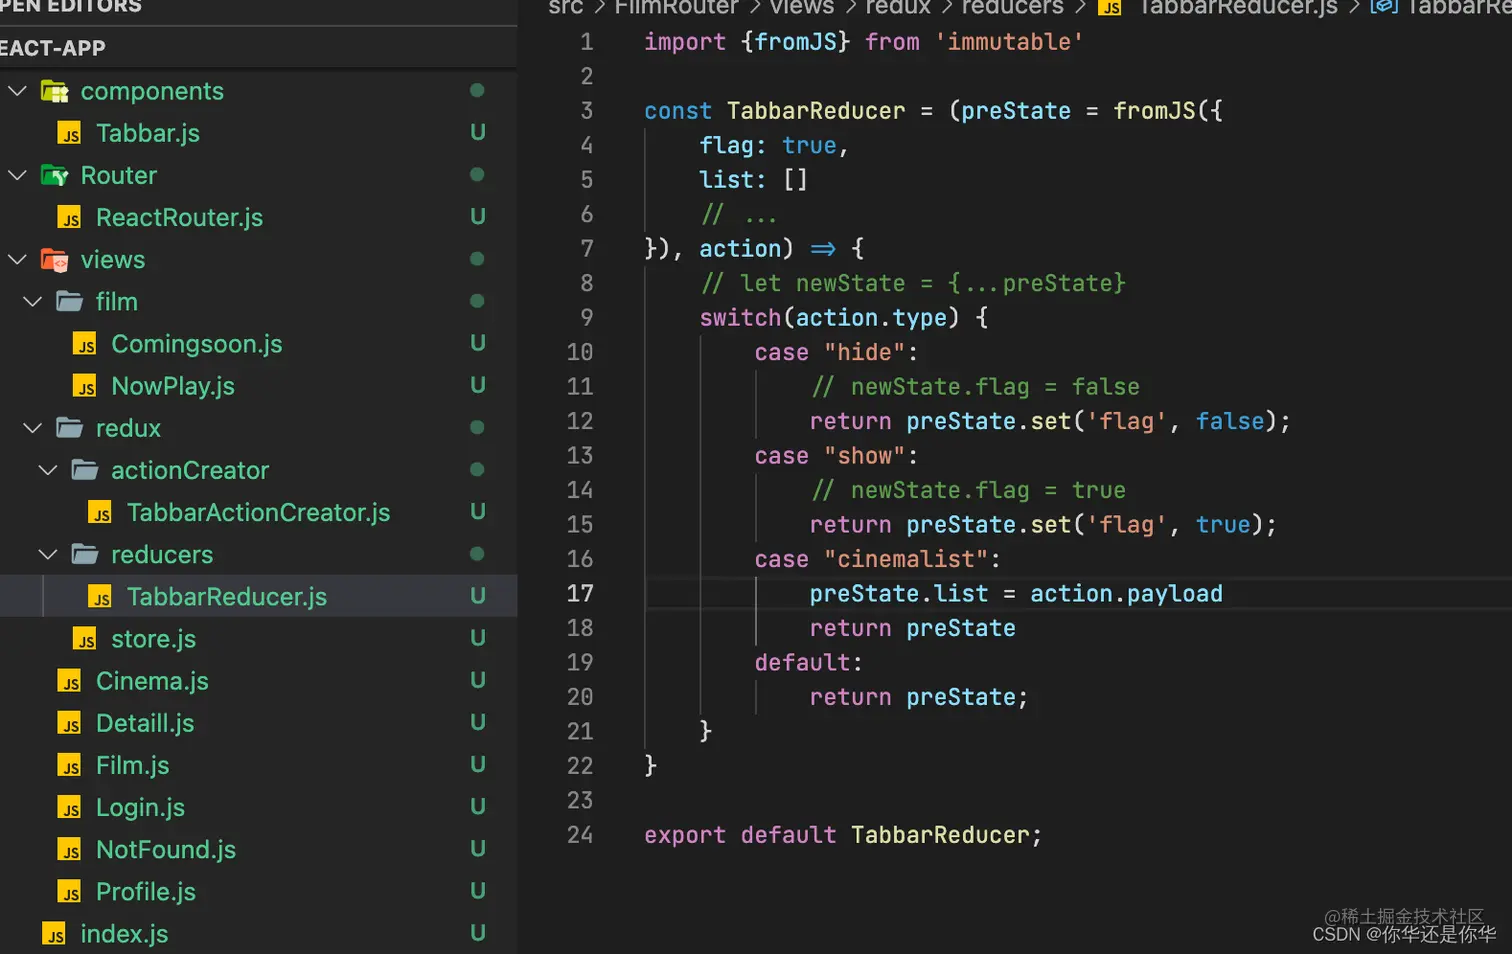Click the TabbarReducer.js breadcrumb file name

click(1238, 8)
